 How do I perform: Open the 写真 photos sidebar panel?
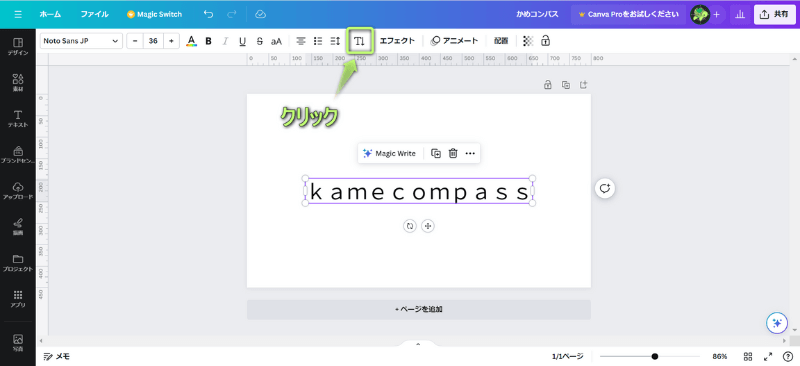pos(18,342)
